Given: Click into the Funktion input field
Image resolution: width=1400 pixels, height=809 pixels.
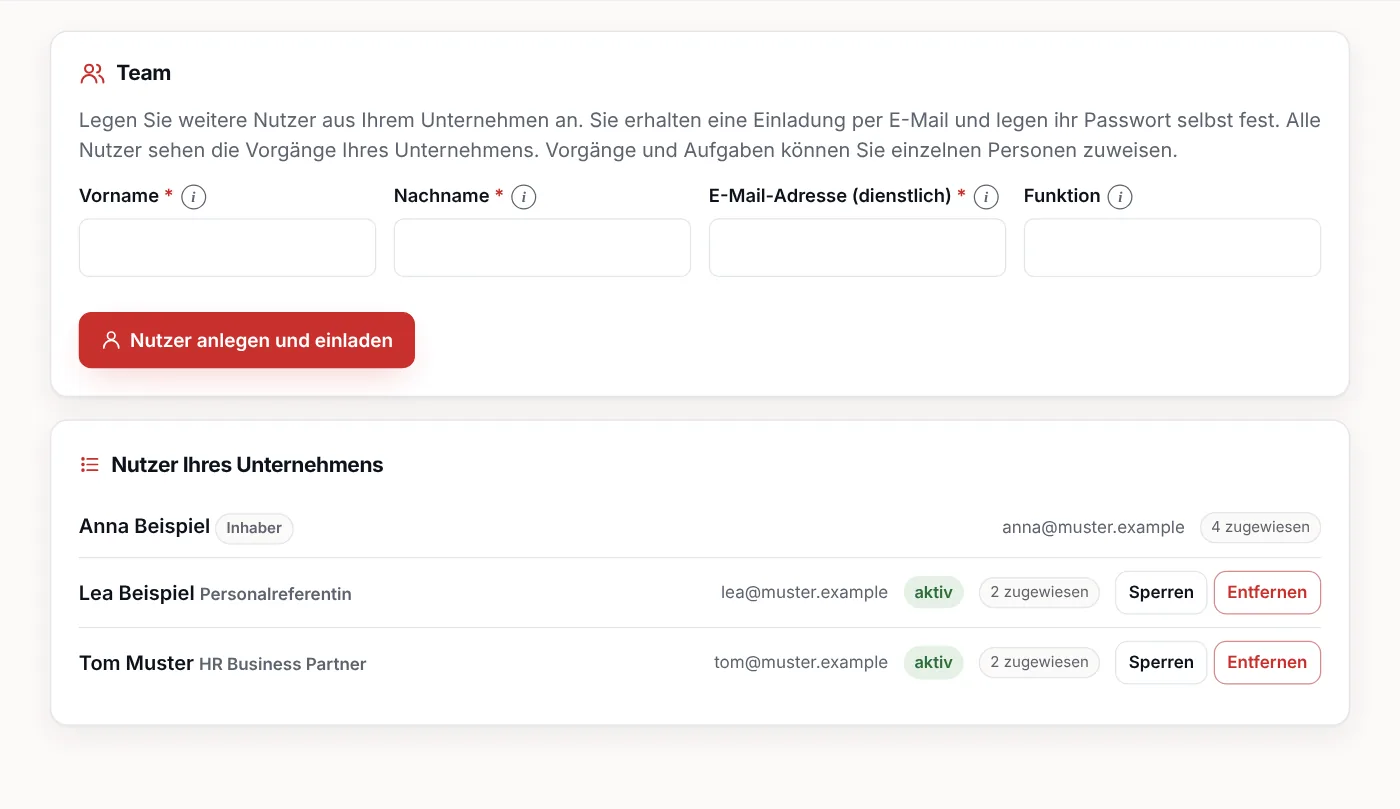Looking at the screenshot, I should coord(1172,248).
